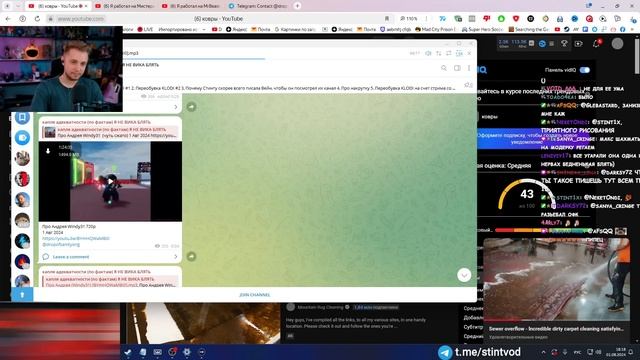Viewport: 640px width, 360px height.
Task: Click the JOIN CHANNEL button in Telegram
Action: pyautogui.click(x=255, y=295)
